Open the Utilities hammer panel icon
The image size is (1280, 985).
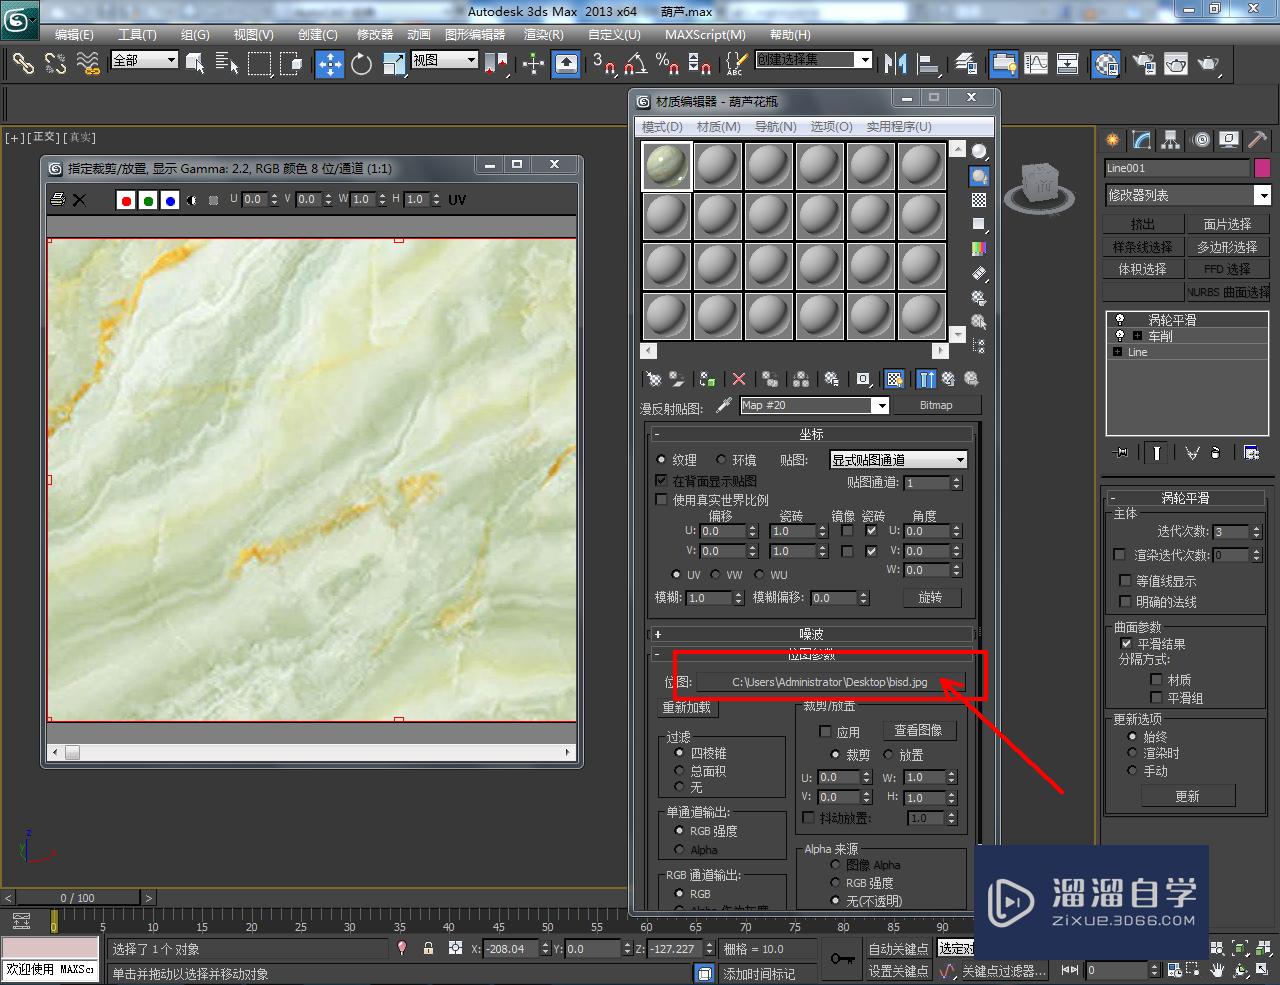point(1258,140)
